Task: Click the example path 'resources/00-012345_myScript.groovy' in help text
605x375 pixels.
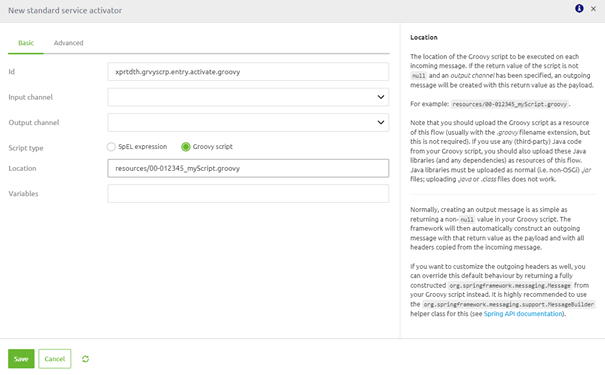Action: pyautogui.click(x=510, y=104)
